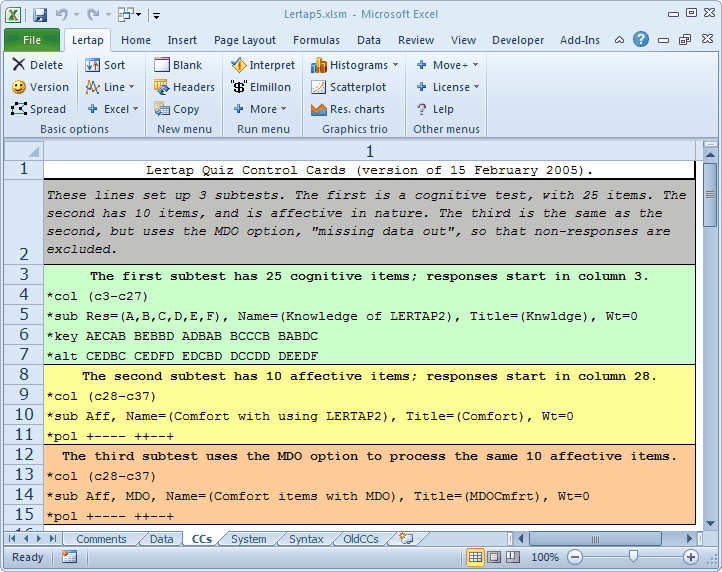This screenshot has width=722, height=572.
Task: Click the vertical scrollbar down arrow
Action: (710, 524)
